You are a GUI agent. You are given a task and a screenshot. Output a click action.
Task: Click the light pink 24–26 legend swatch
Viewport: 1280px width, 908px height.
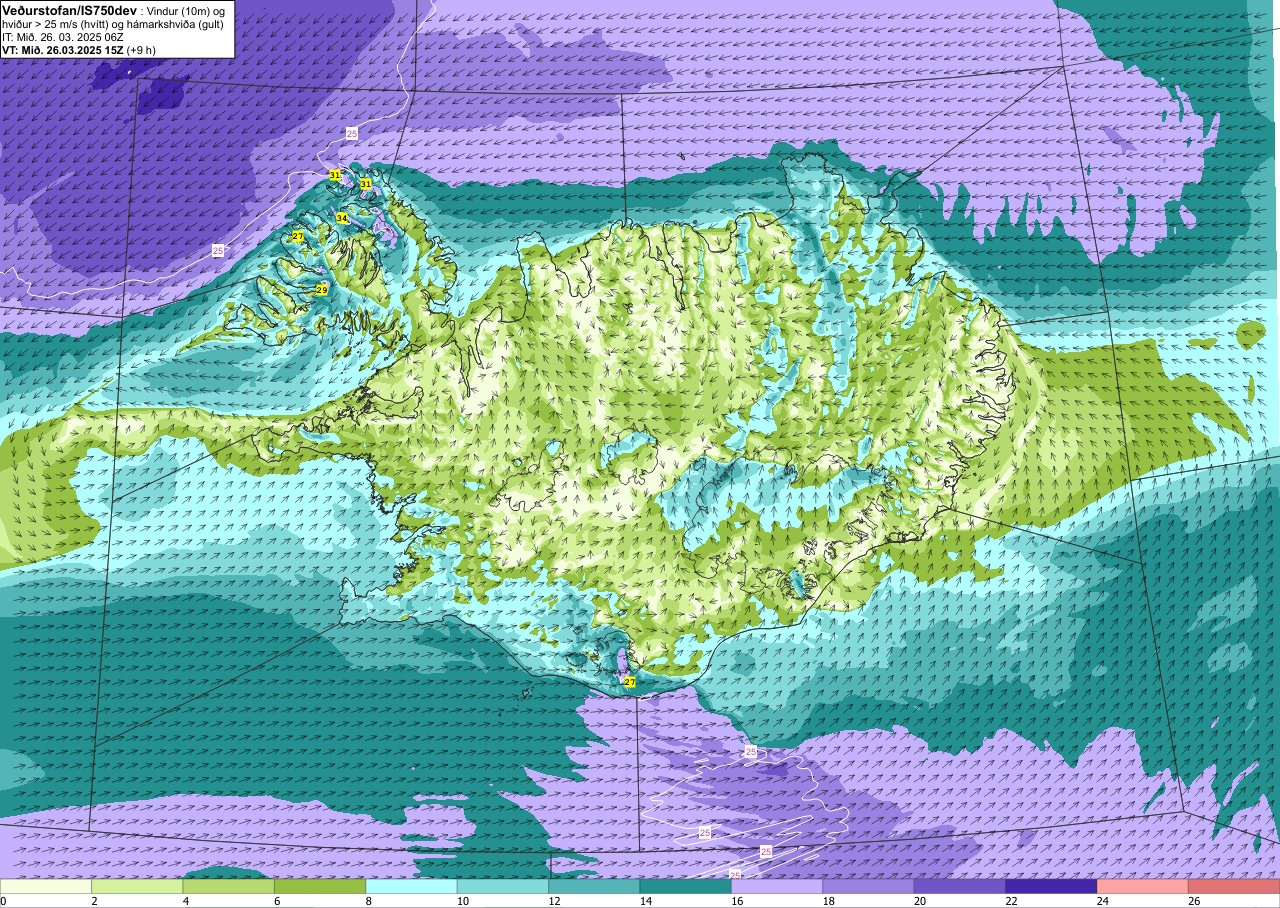click(1142, 886)
